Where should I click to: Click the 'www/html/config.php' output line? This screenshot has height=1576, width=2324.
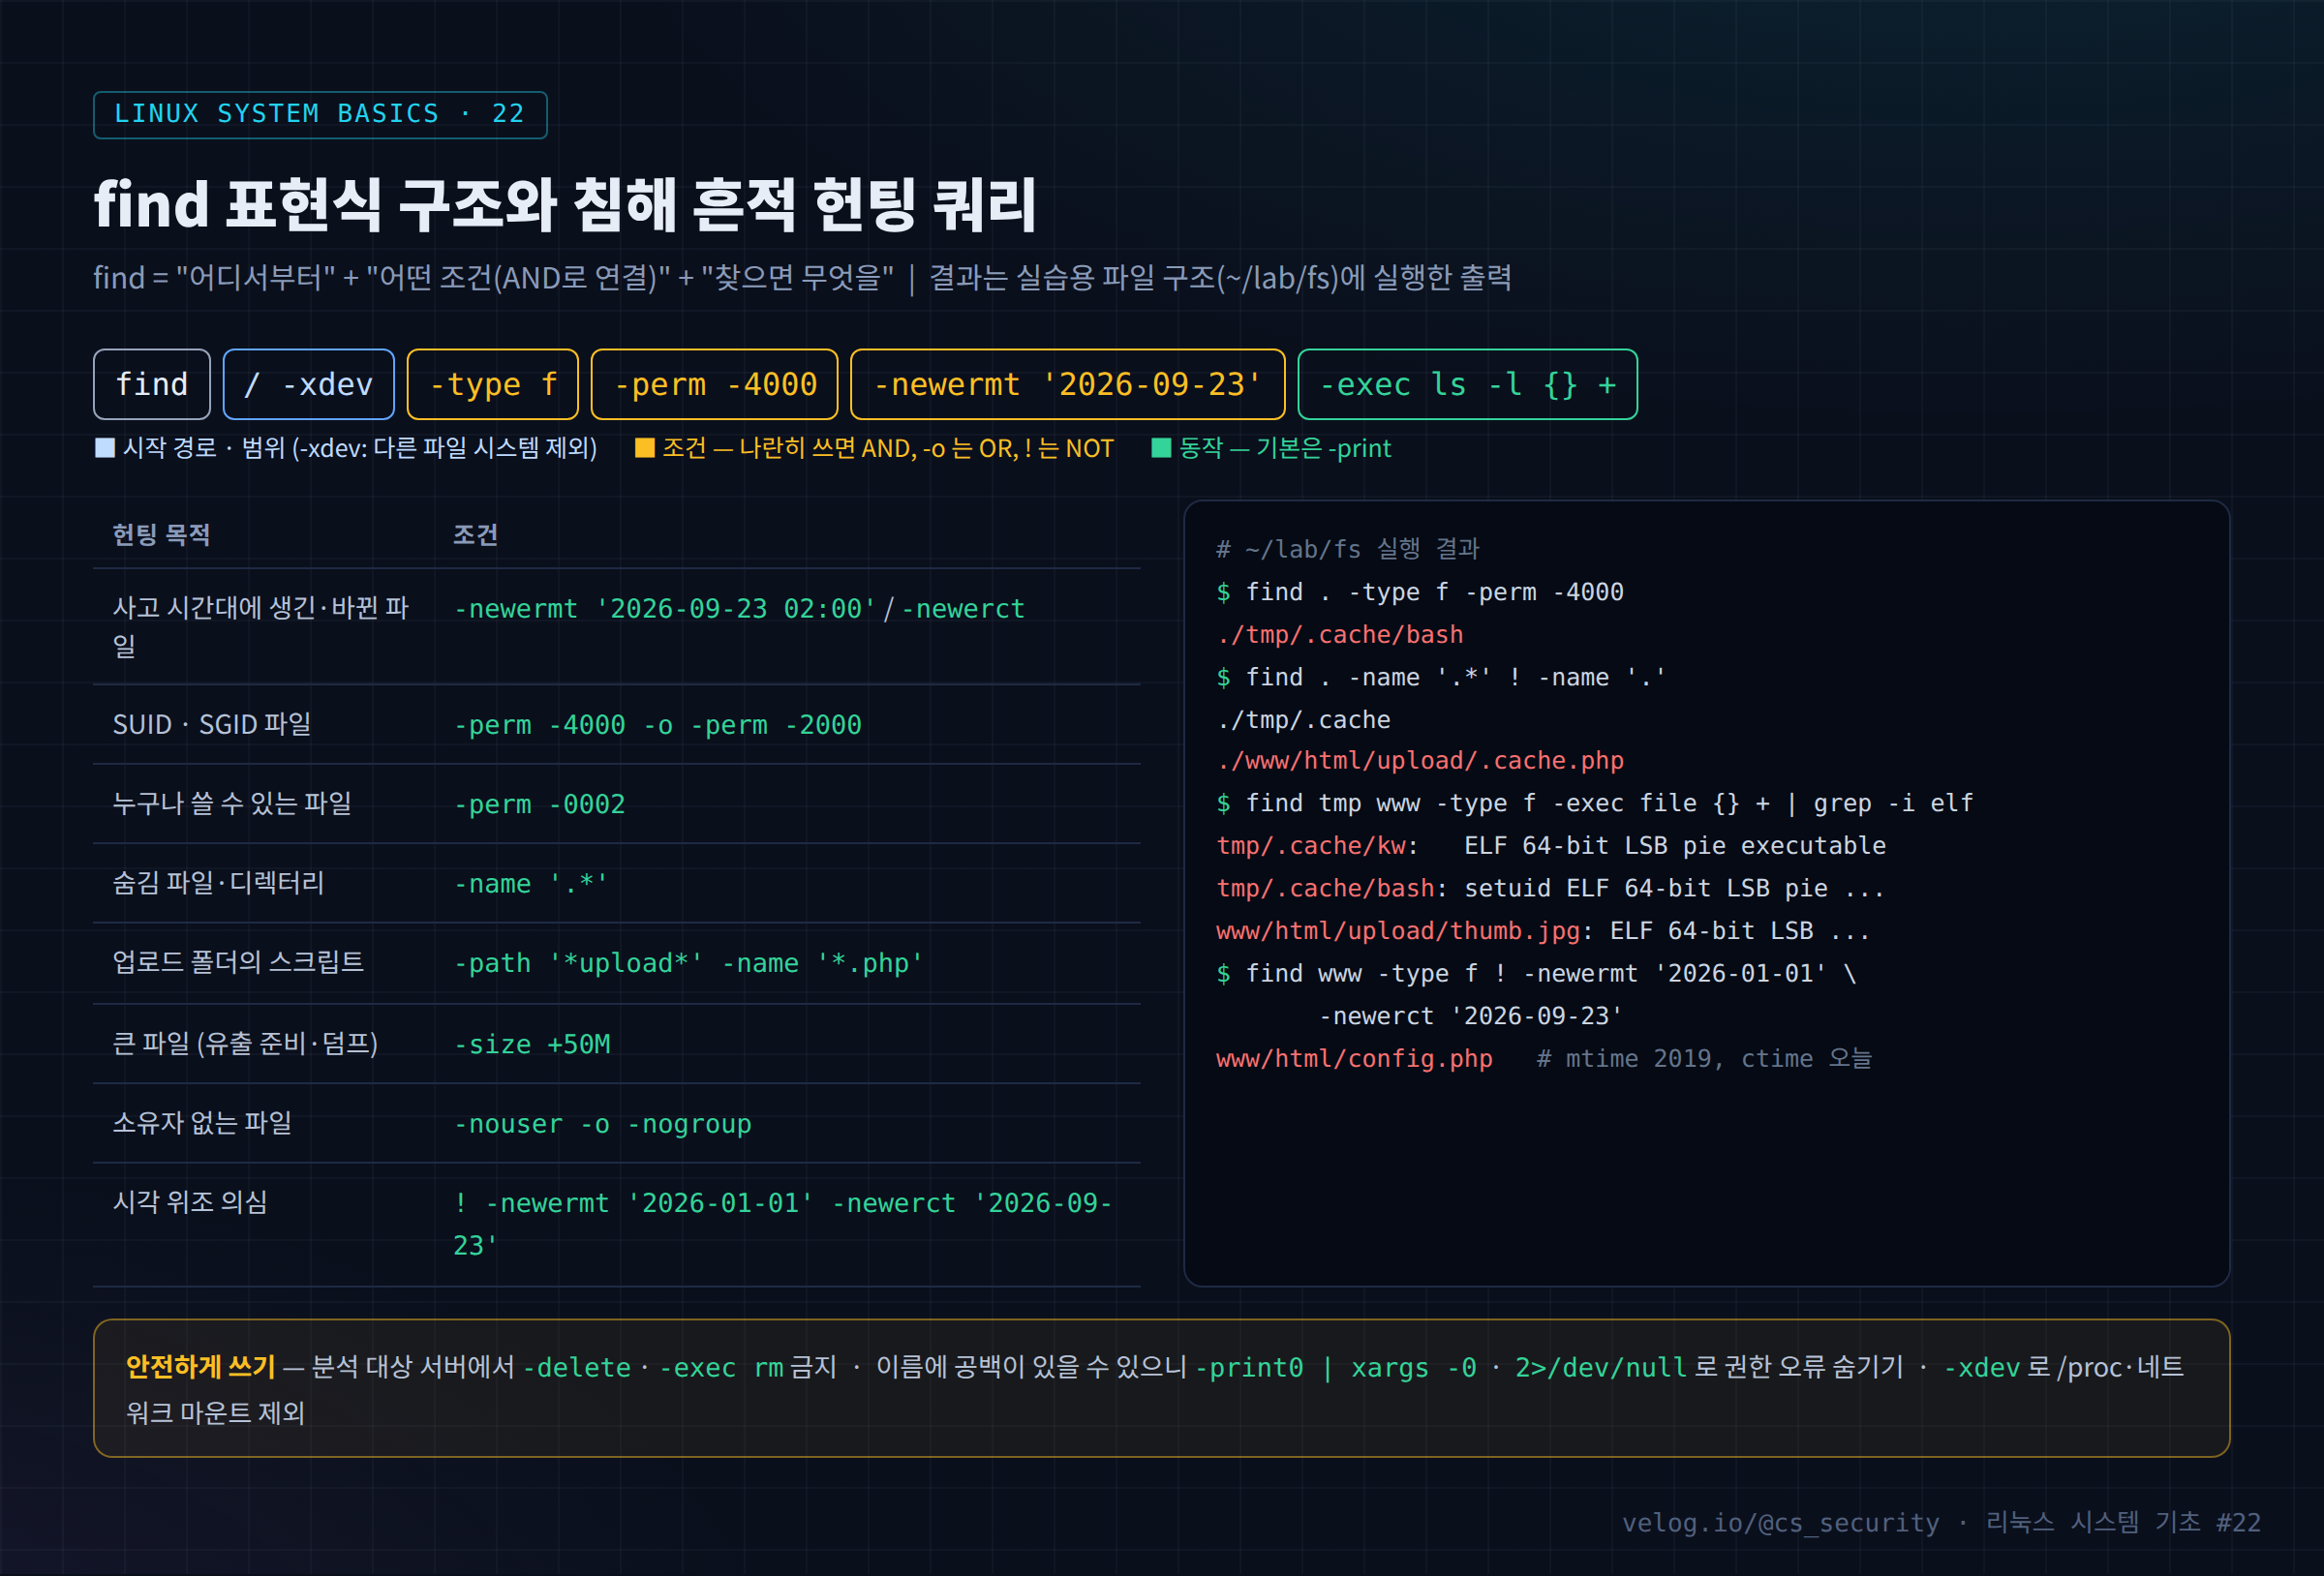pyautogui.click(x=1354, y=1058)
